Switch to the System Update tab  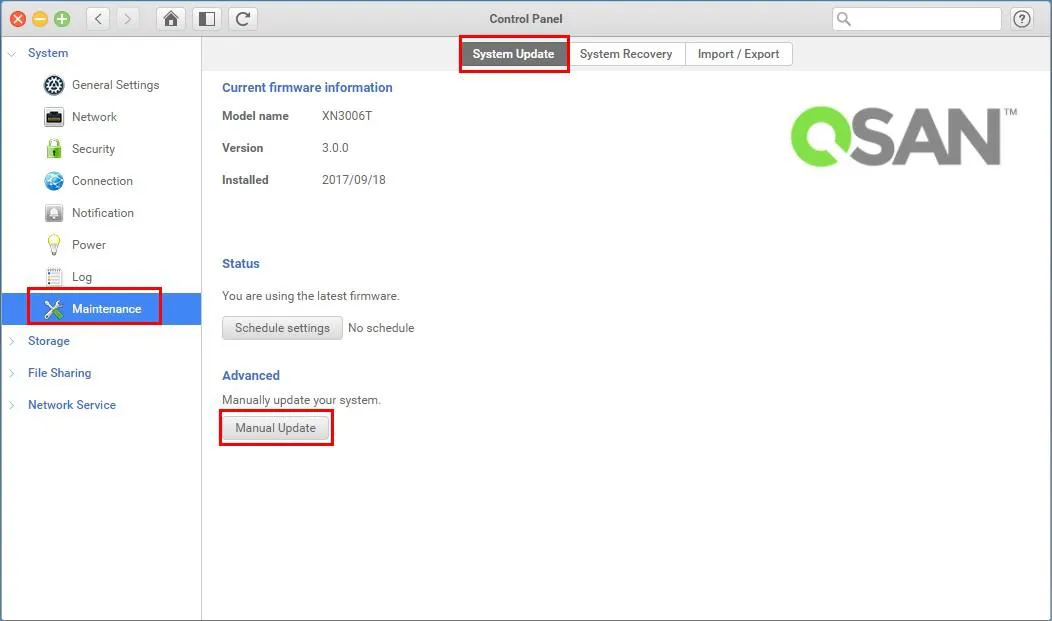point(513,54)
